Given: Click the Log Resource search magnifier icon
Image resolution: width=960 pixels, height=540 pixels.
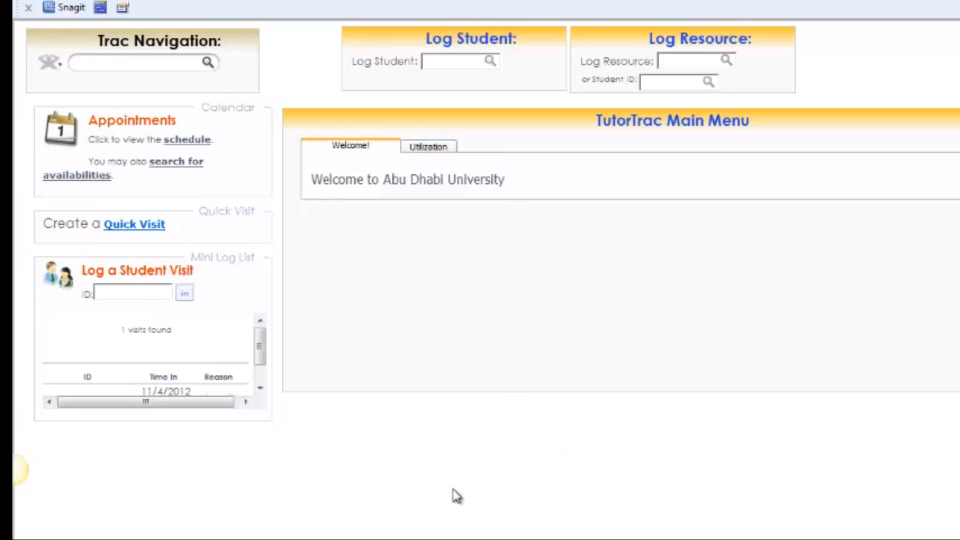Looking at the screenshot, I should tap(726, 60).
